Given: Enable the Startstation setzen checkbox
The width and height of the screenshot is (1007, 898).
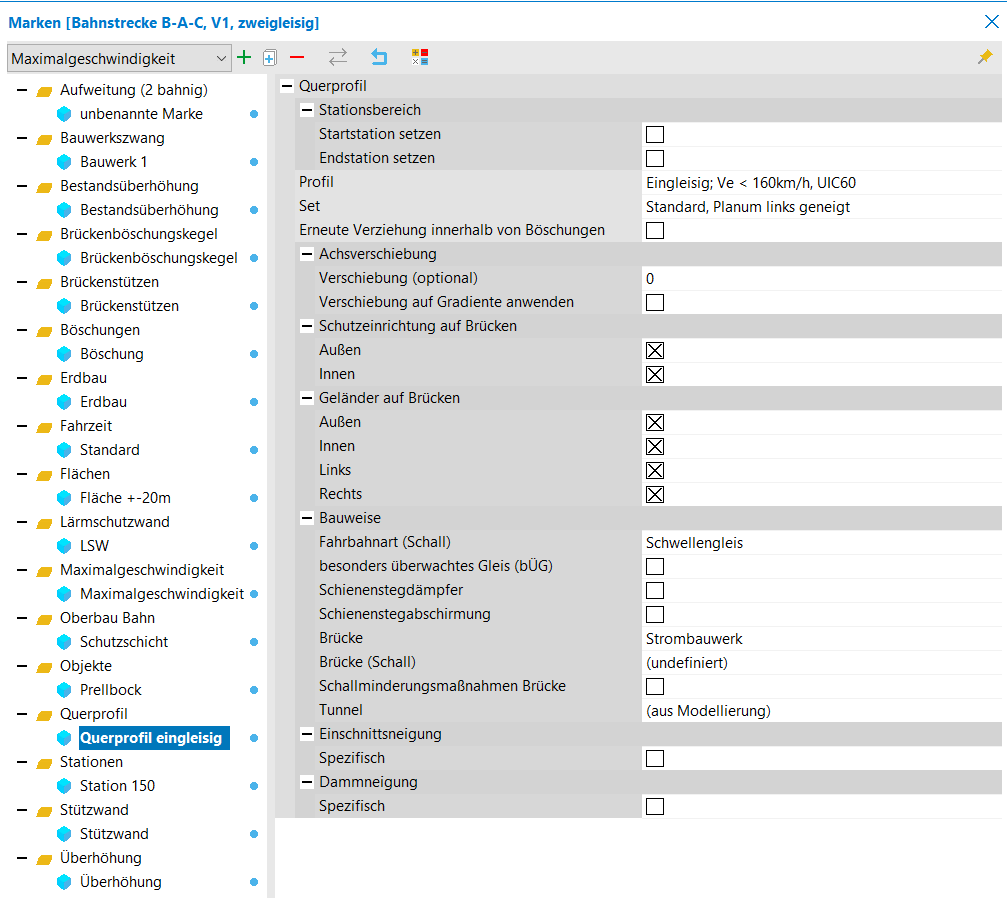Looking at the screenshot, I should [655, 135].
